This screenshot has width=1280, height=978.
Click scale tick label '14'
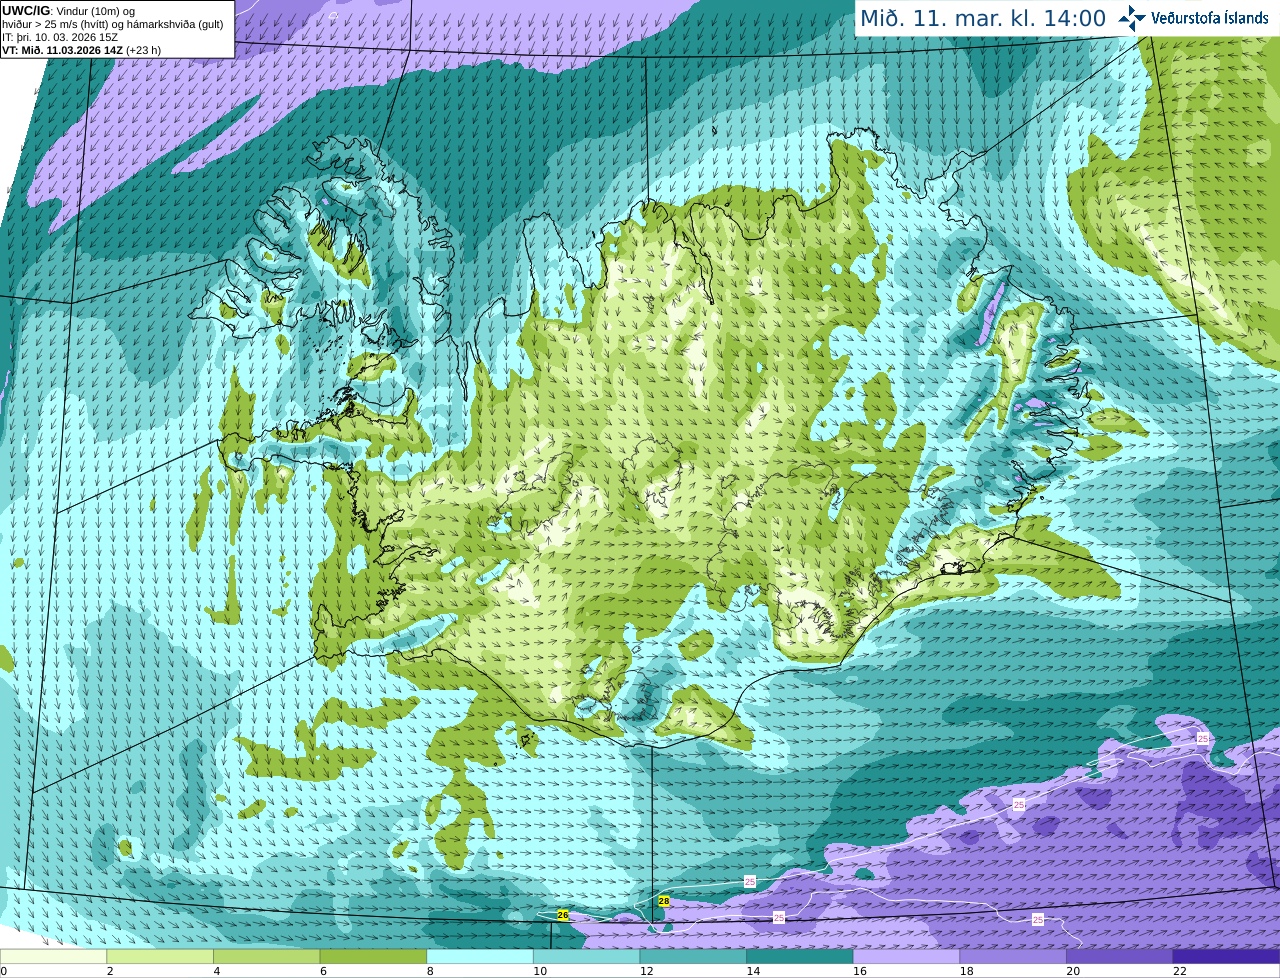coord(753,971)
